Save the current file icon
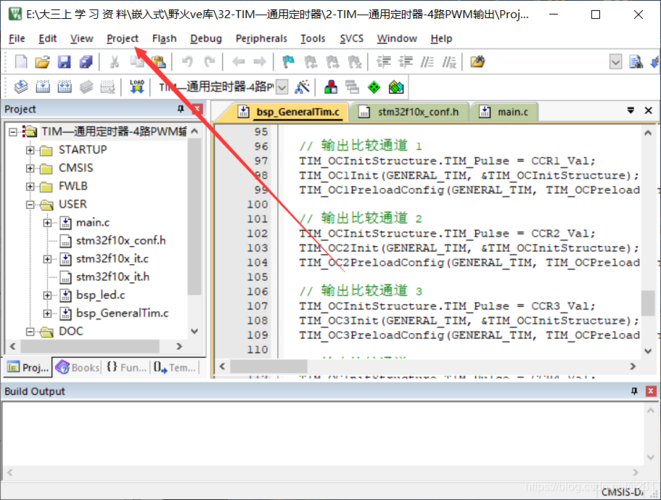This screenshot has width=661, height=500. [64, 62]
